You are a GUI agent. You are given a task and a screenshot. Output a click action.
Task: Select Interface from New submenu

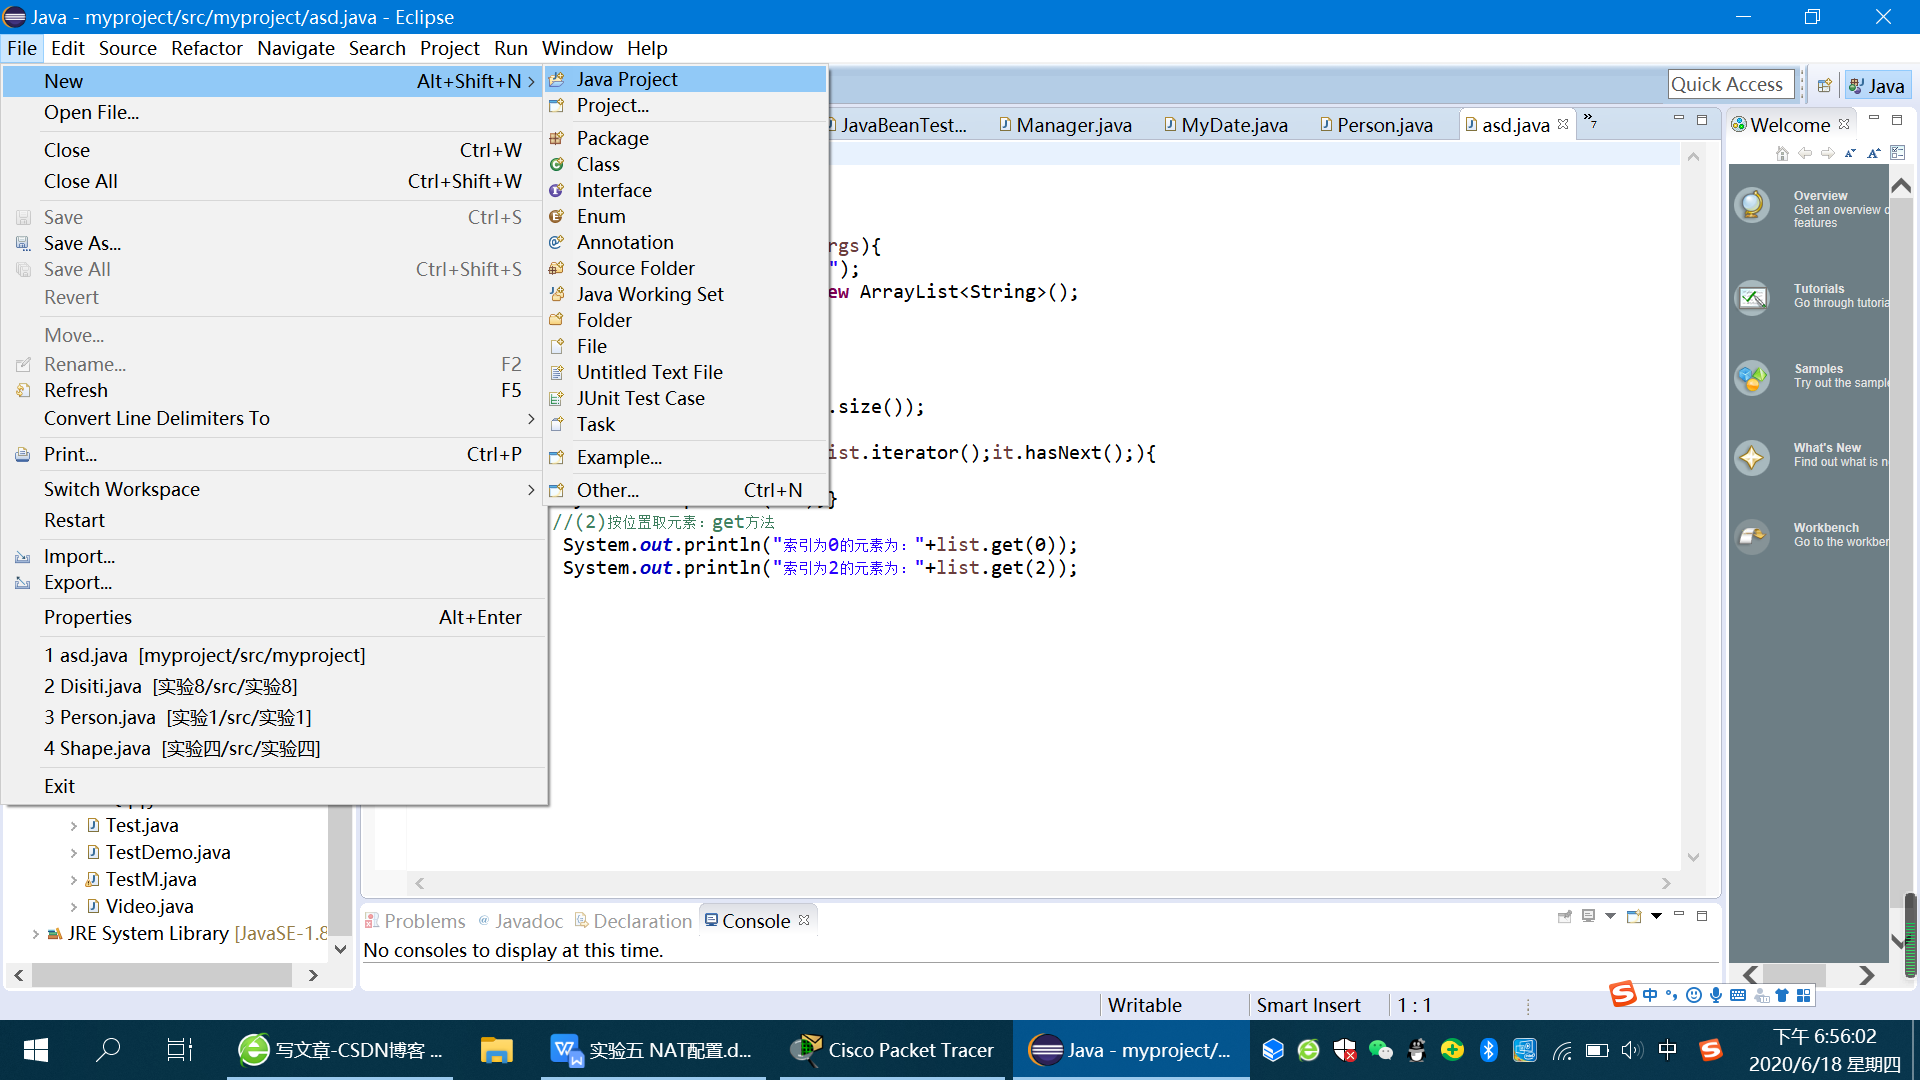click(x=613, y=189)
